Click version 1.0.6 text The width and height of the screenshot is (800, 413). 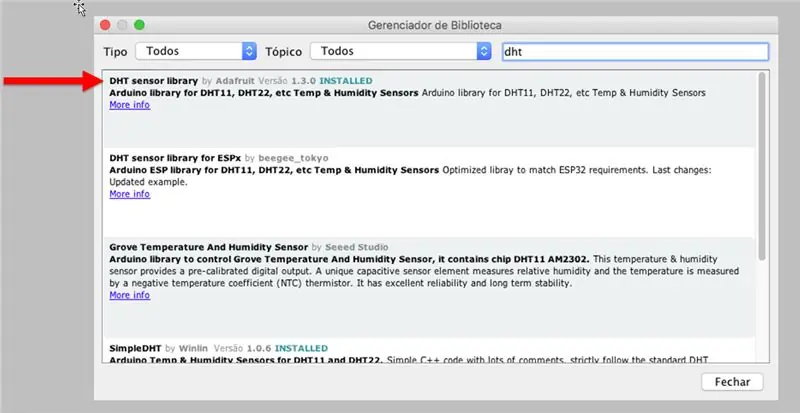click(x=259, y=348)
